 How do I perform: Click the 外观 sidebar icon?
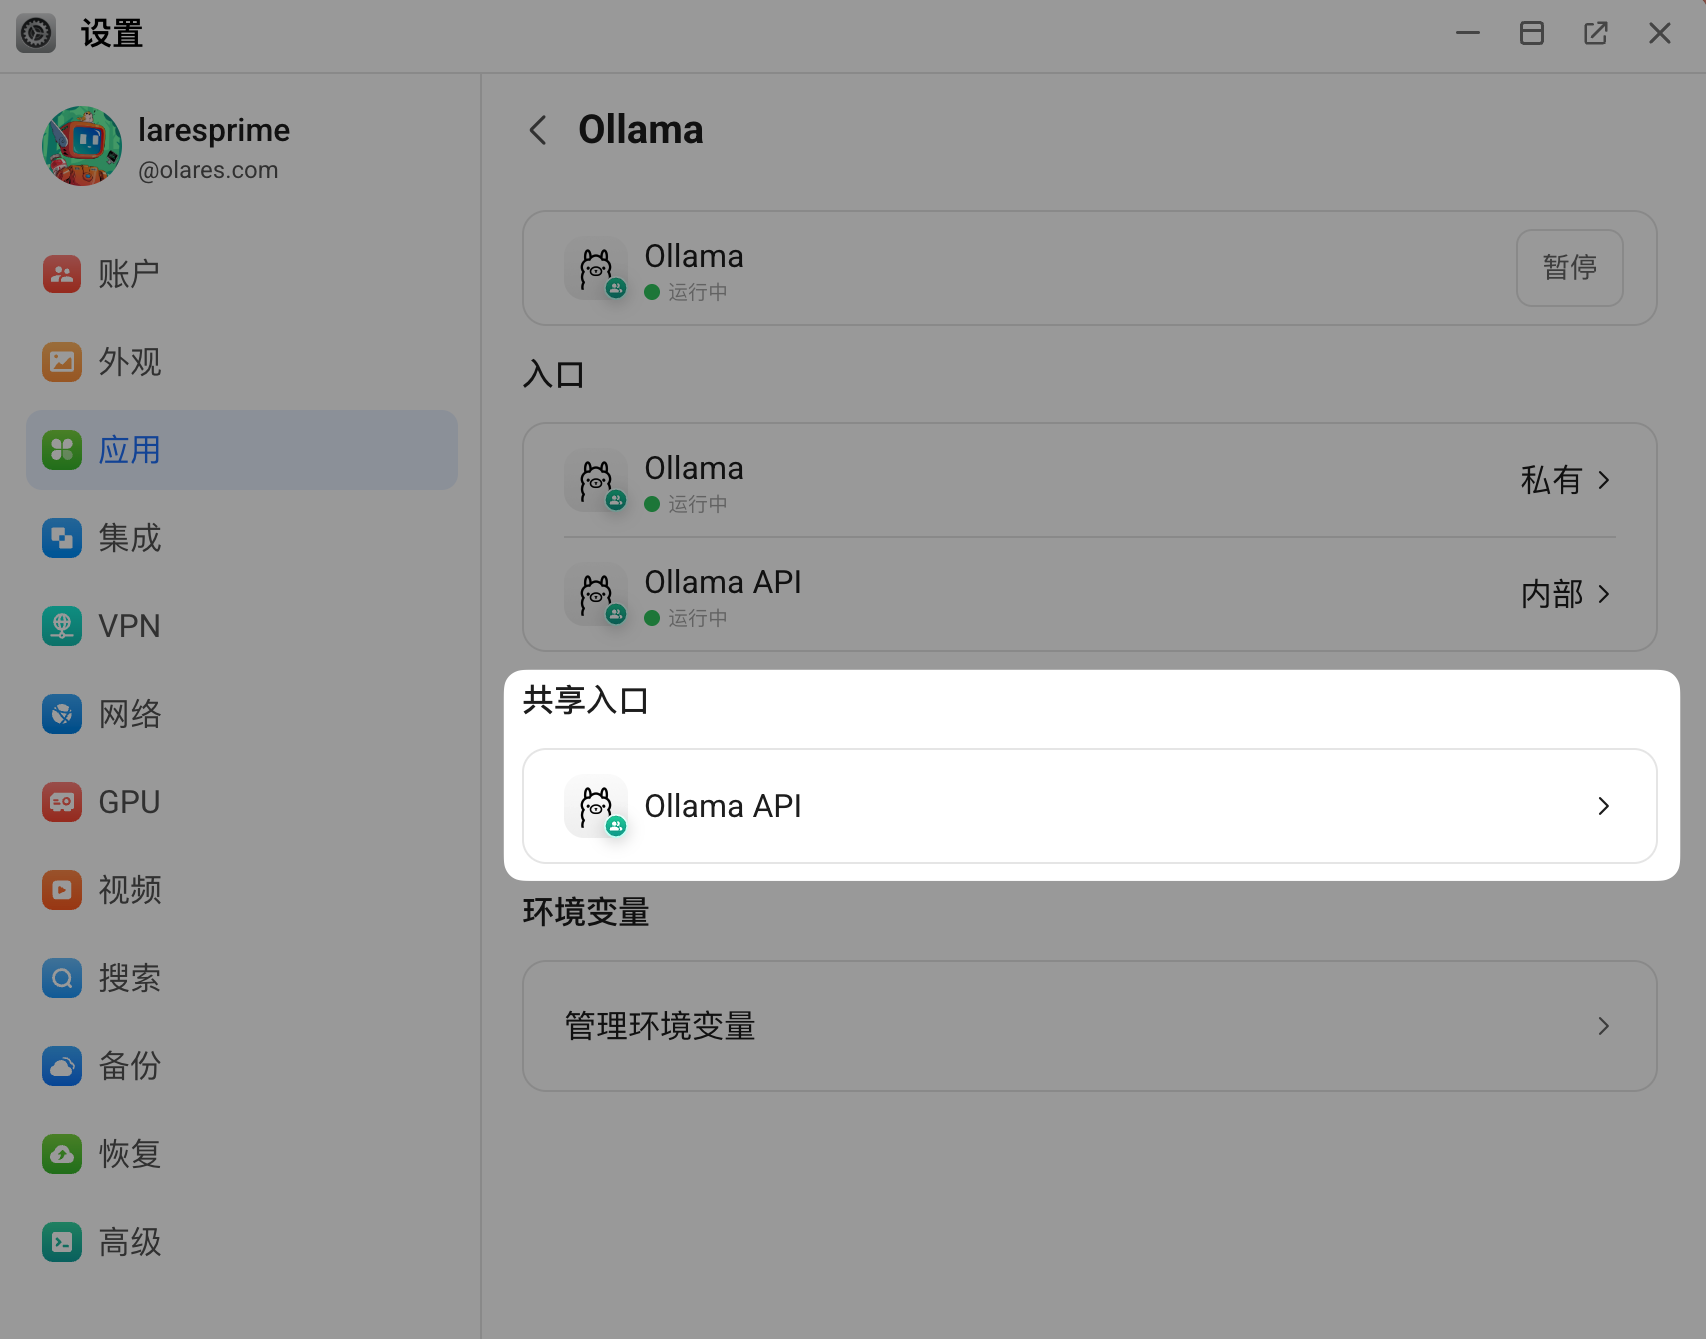pyautogui.click(x=62, y=362)
